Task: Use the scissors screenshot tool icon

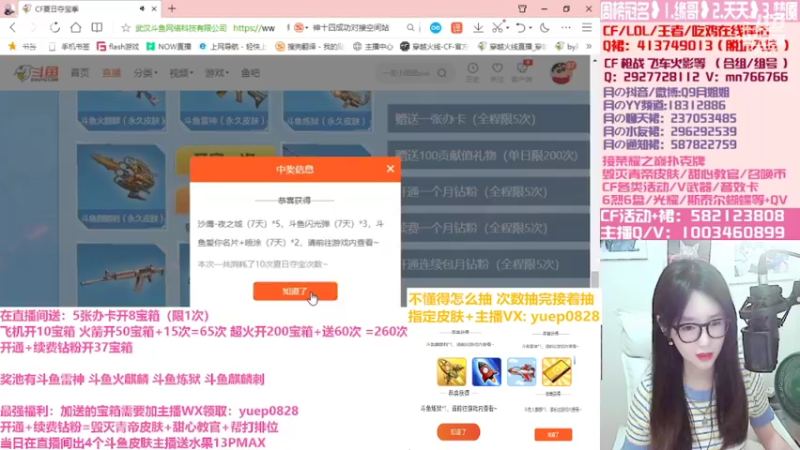Action: click(x=496, y=28)
